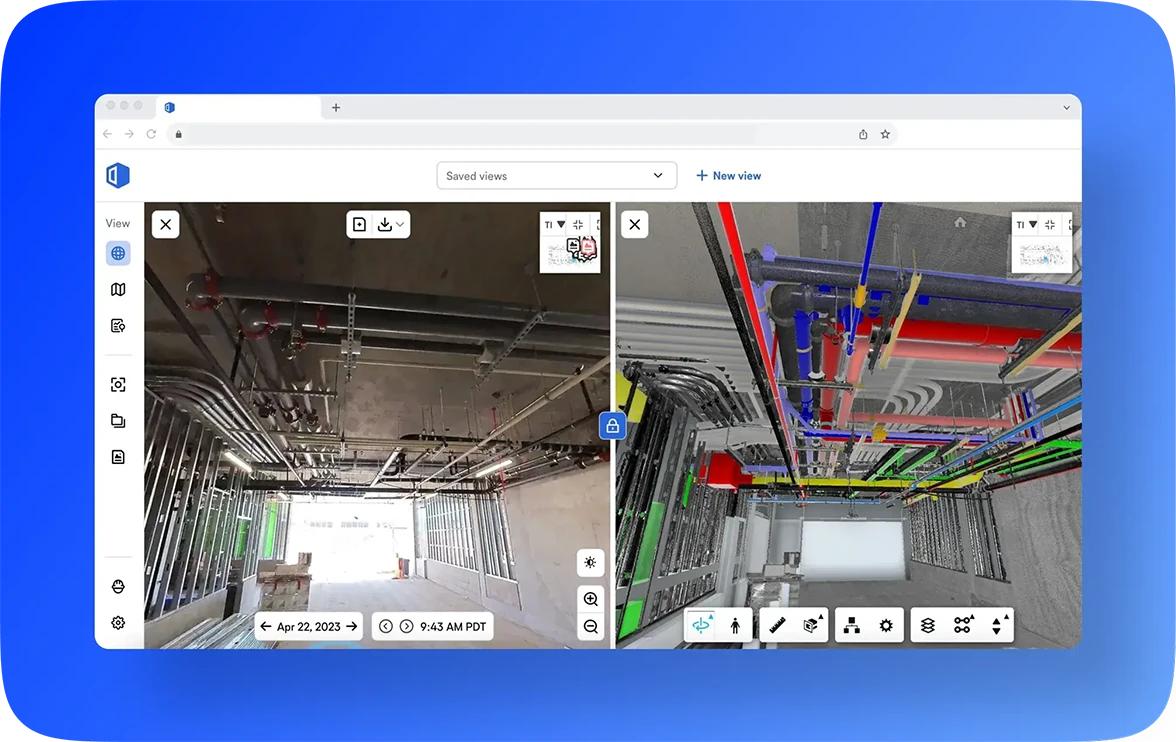Select the globe 360 view icon
The height and width of the screenshot is (742, 1176).
click(x=118, y=253)
